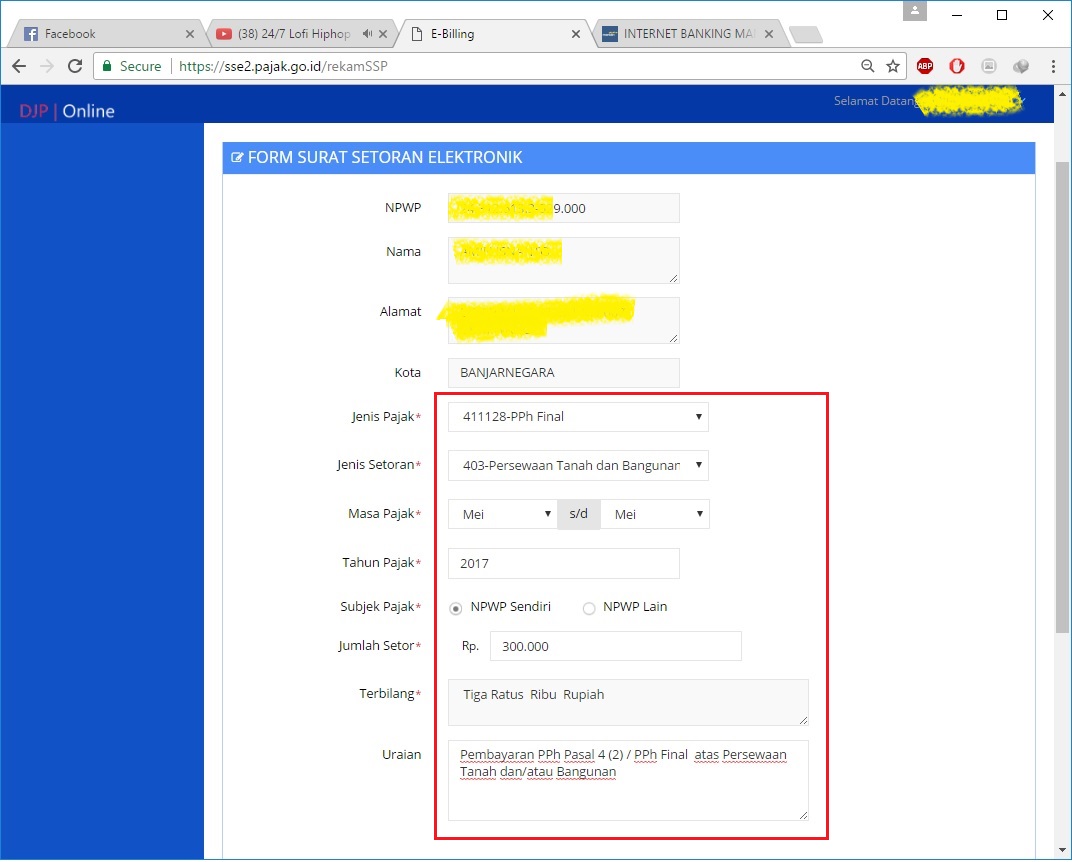Open a new browser tab
This screenshot has height=862, width=1072.
pyautogui.click(x=805, y=34)
